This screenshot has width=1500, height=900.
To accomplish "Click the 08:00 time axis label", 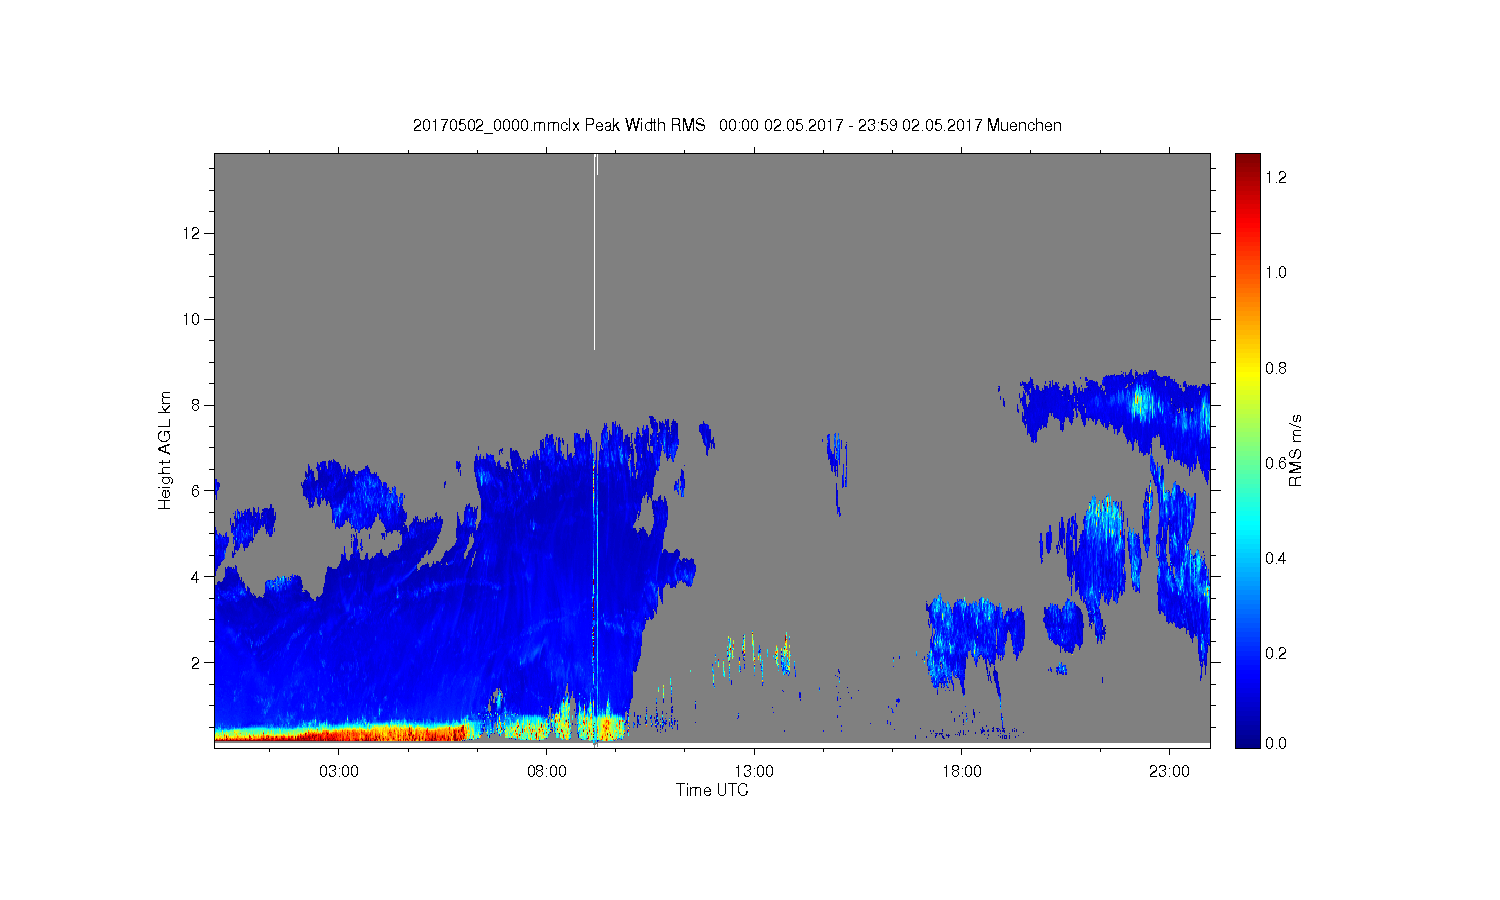I will (547, 772).
